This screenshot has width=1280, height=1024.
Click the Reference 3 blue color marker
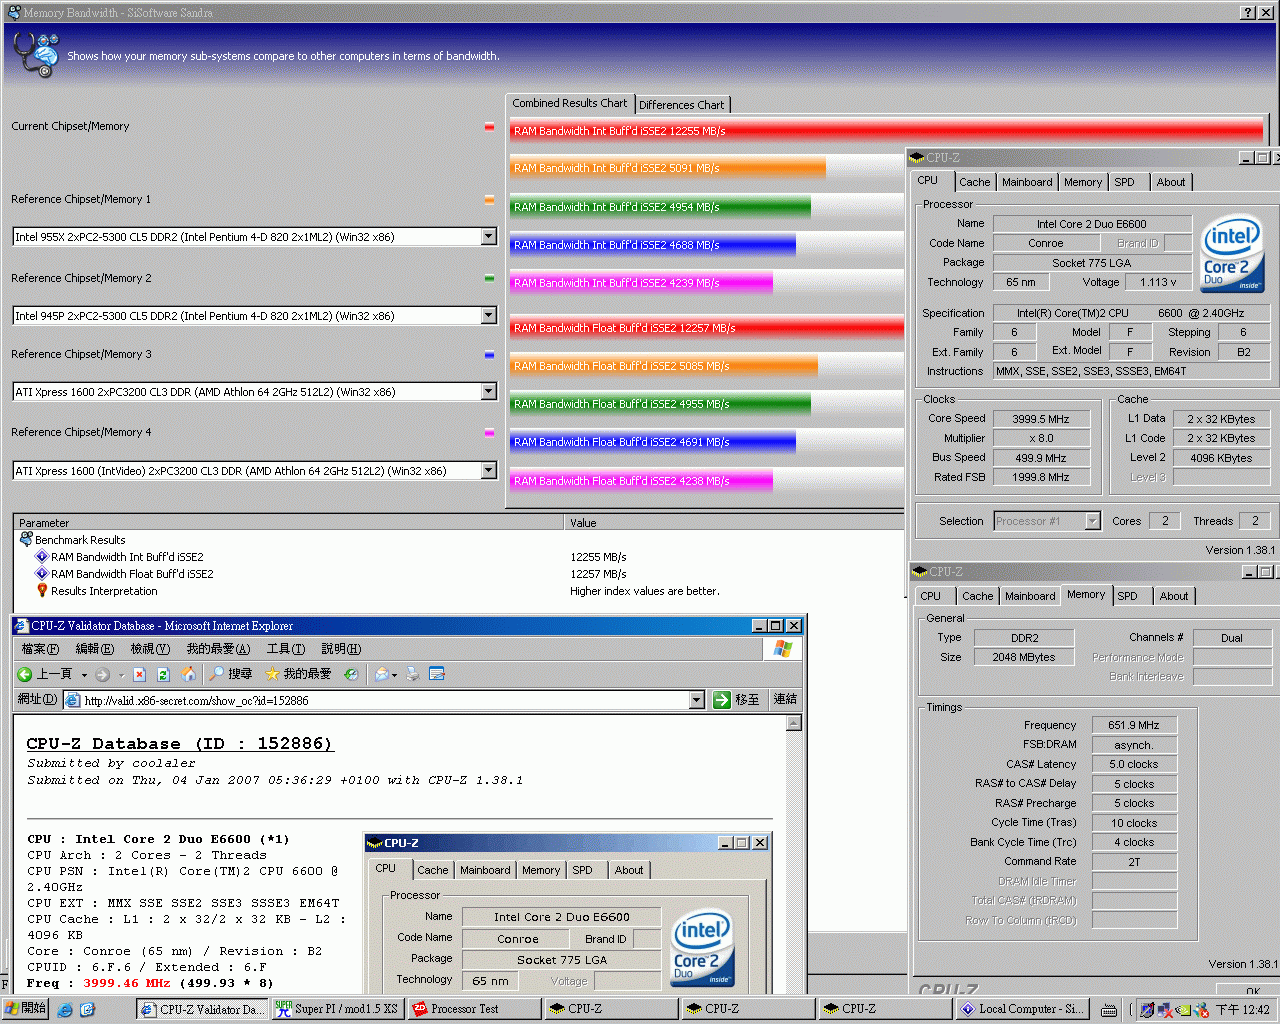click(489, 355)
